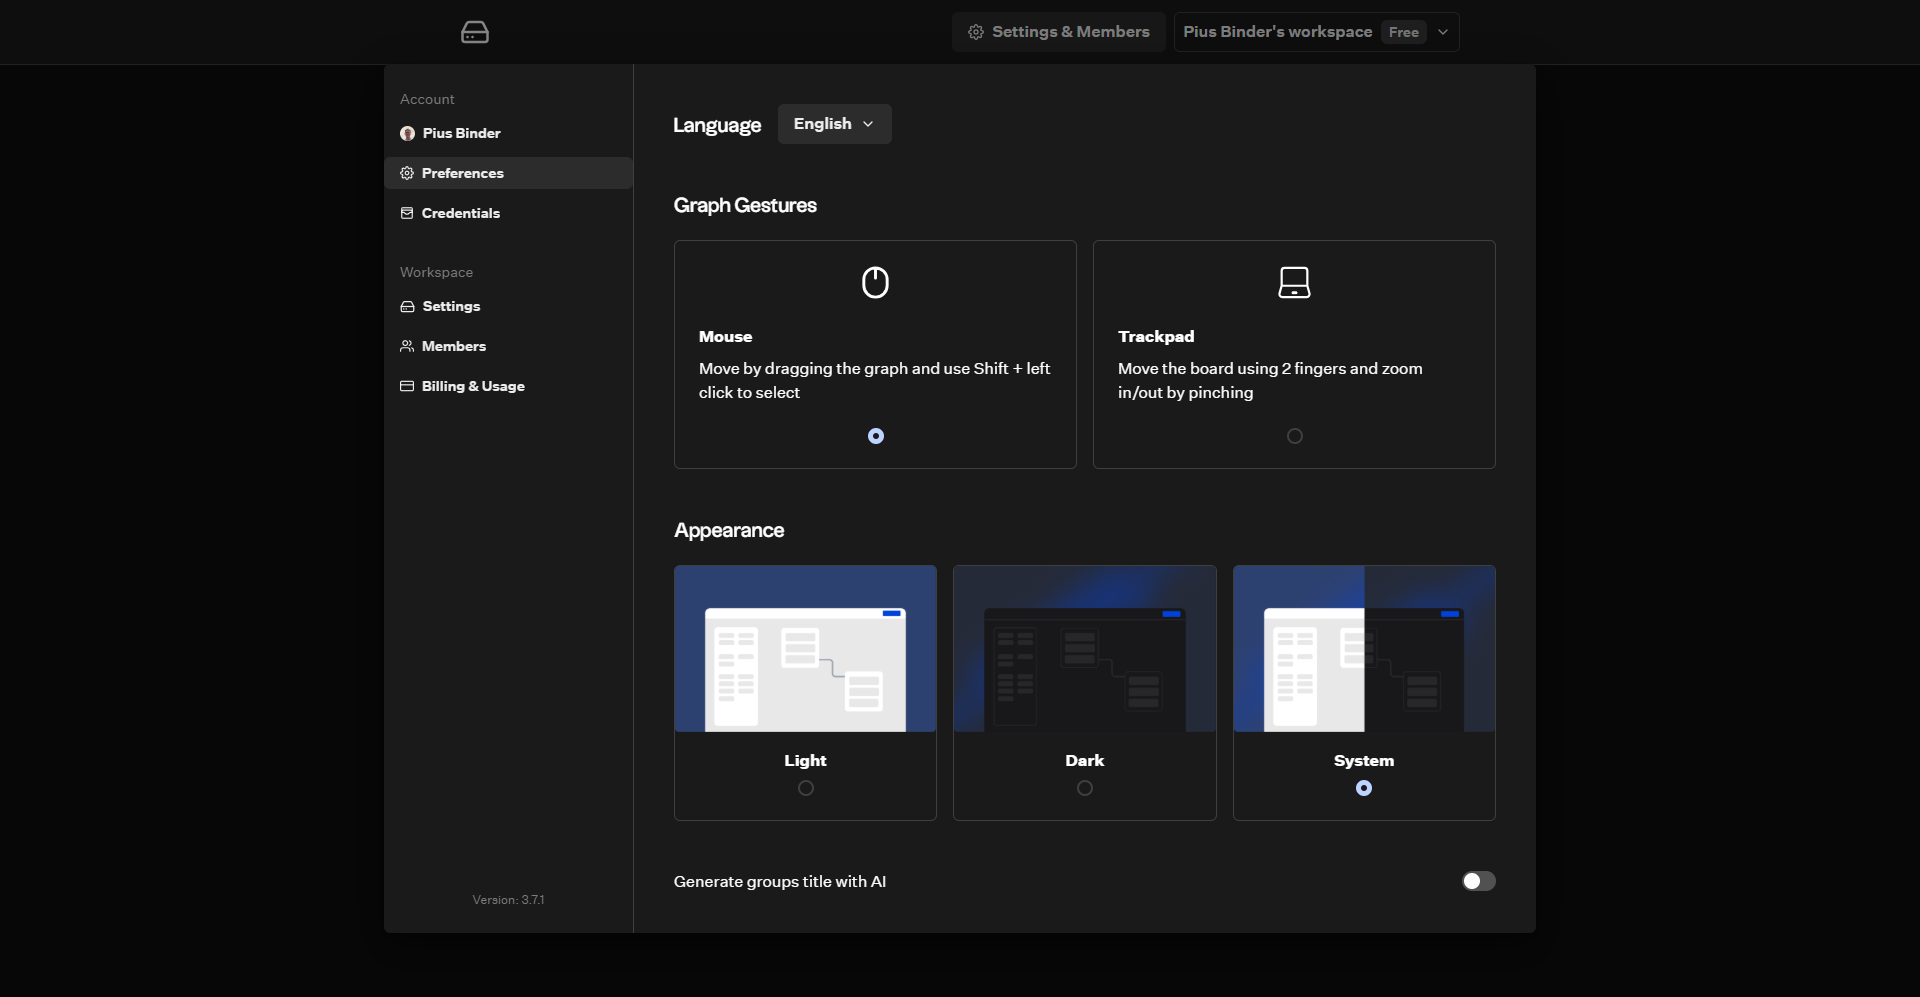The height and width of the screenshot is (997, 1920).
Task: Click the Dark theme preview thumbnail
Action: coord(1084,648)
